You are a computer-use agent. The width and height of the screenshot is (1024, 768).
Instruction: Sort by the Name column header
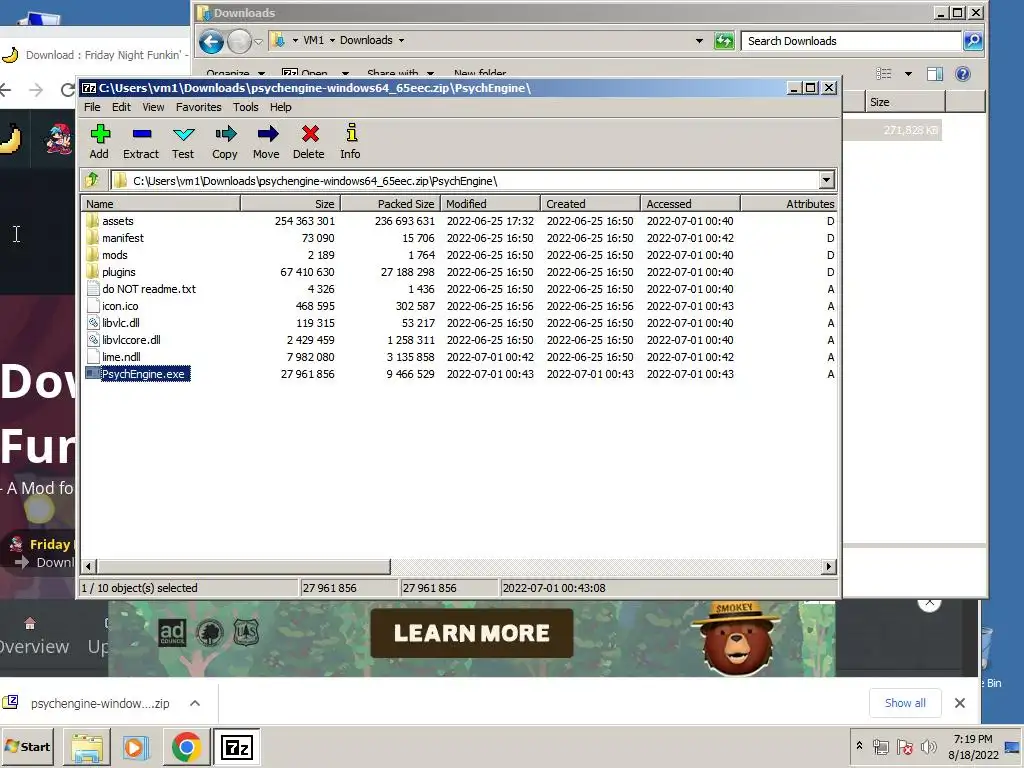[x=161, y=204]
